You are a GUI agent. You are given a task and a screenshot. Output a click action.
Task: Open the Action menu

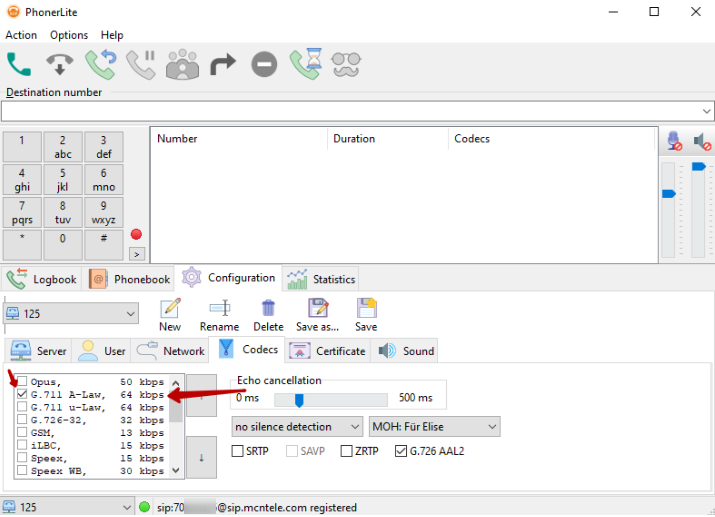tap(21, 35)
